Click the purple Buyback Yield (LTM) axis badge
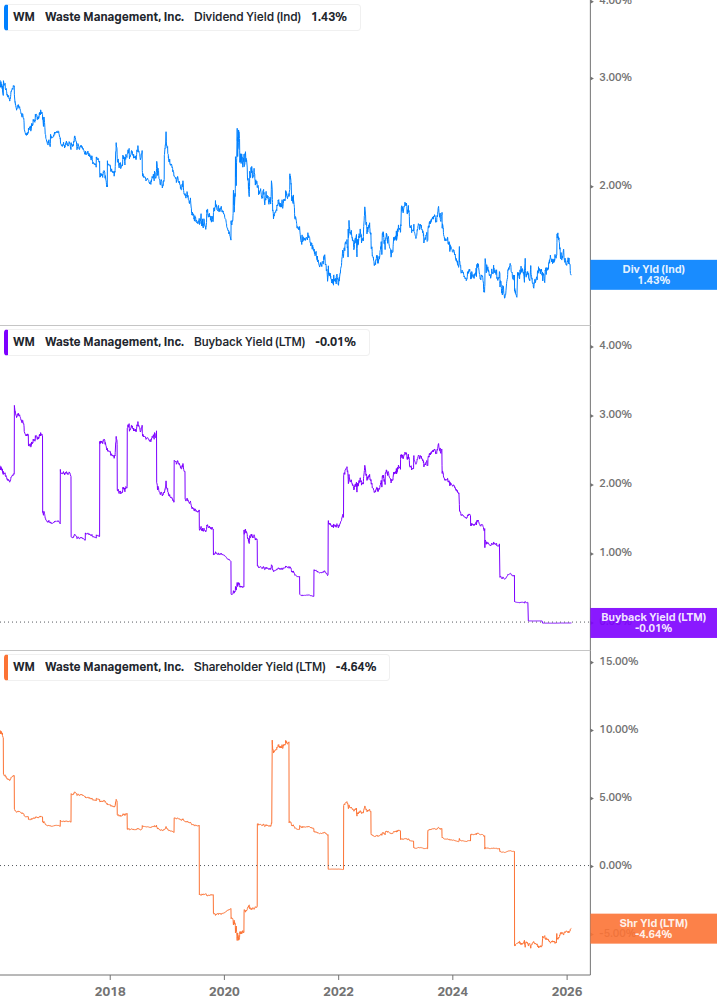The width and height of the screenshot is (717, 1005). [x=653, y=623]
